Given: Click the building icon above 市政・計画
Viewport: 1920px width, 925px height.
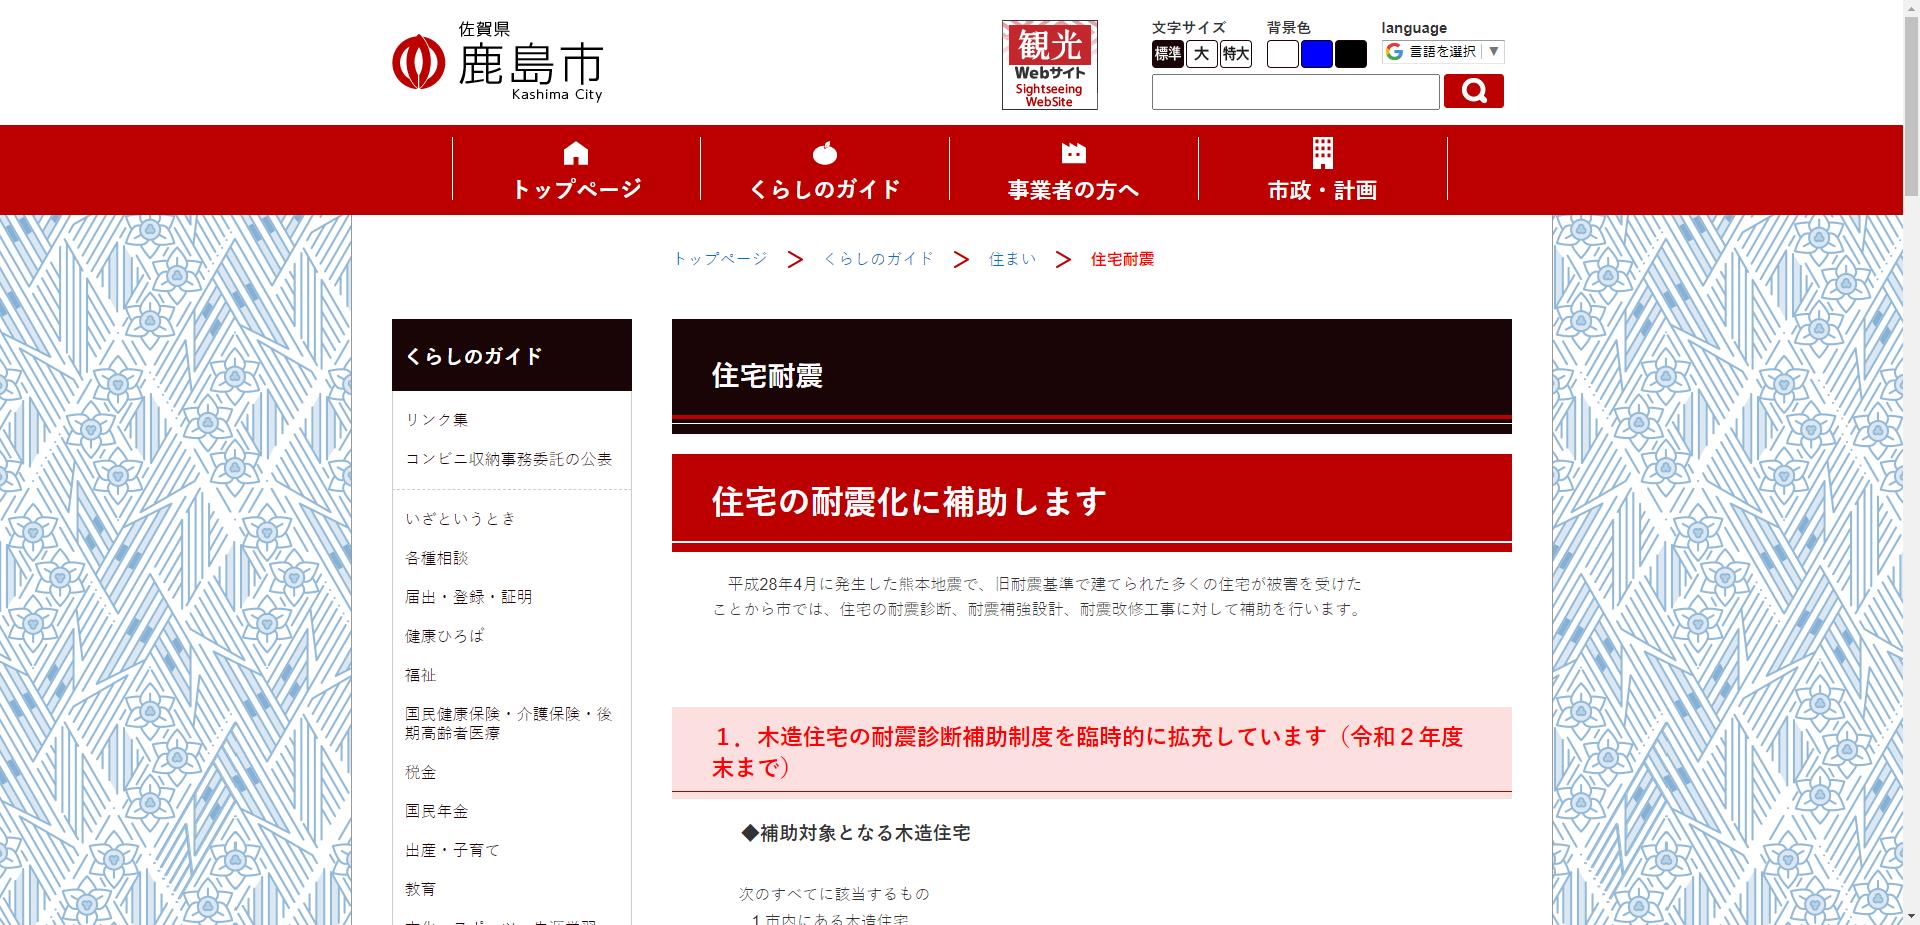Looking at the screenshot, I should point(1322,154).
